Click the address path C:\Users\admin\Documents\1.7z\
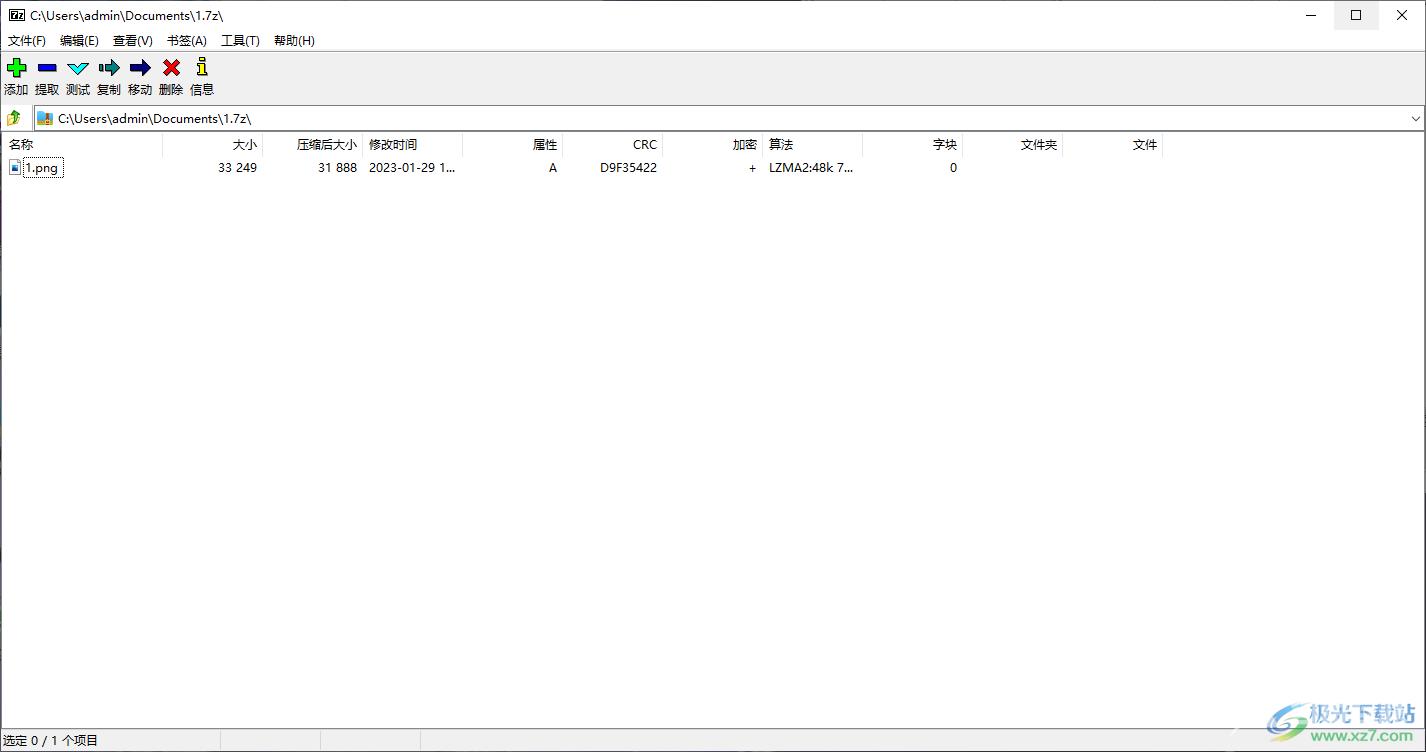Image resolution: width=1426 pixels, height=752 pixels. pyautogui.click(x=154, y=118)
